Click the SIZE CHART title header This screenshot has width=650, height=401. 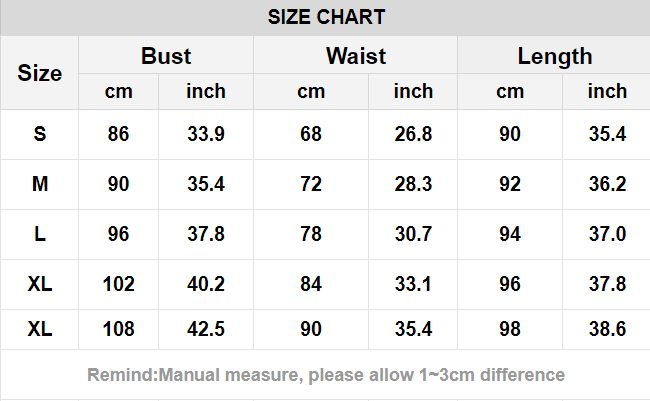tap(326, 17)
